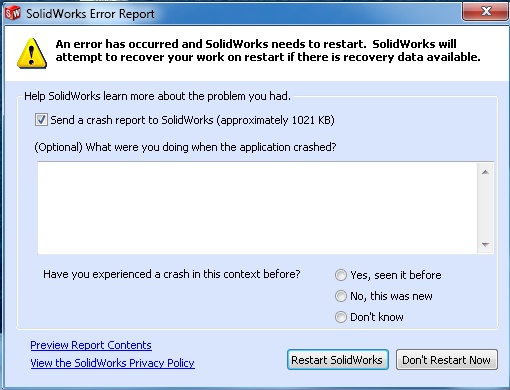Image resolution: width=510 pixels, height=390 pixels.
Task: Click the SolidWorks logo in the title bar
Action: tap(13, 13)
